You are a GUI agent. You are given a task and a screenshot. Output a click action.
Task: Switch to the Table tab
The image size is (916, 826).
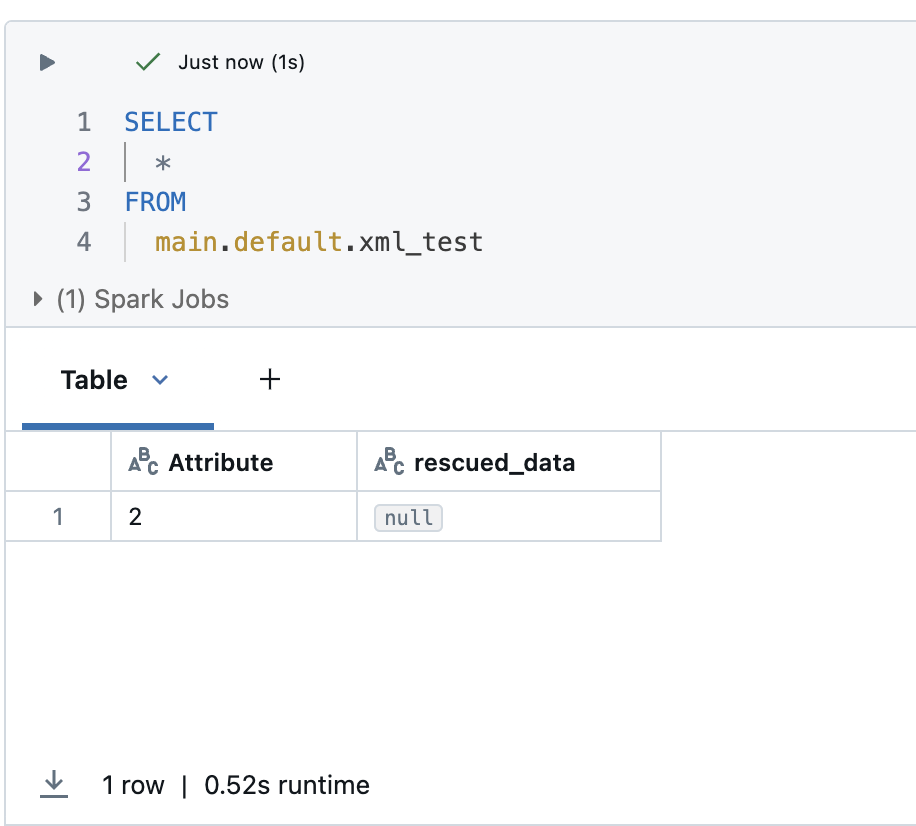point(95,379)
